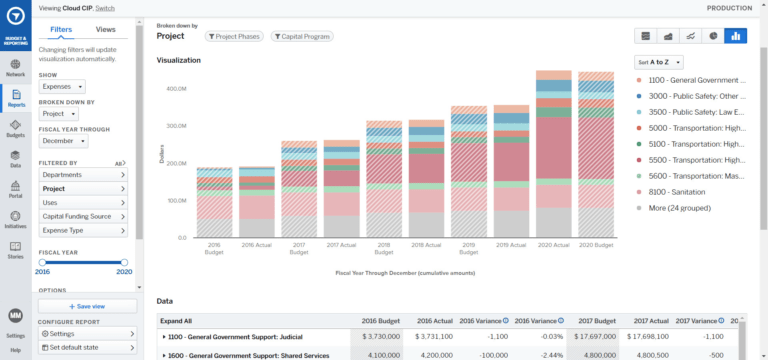Click the Project Phases filter pill

point(234,36)
